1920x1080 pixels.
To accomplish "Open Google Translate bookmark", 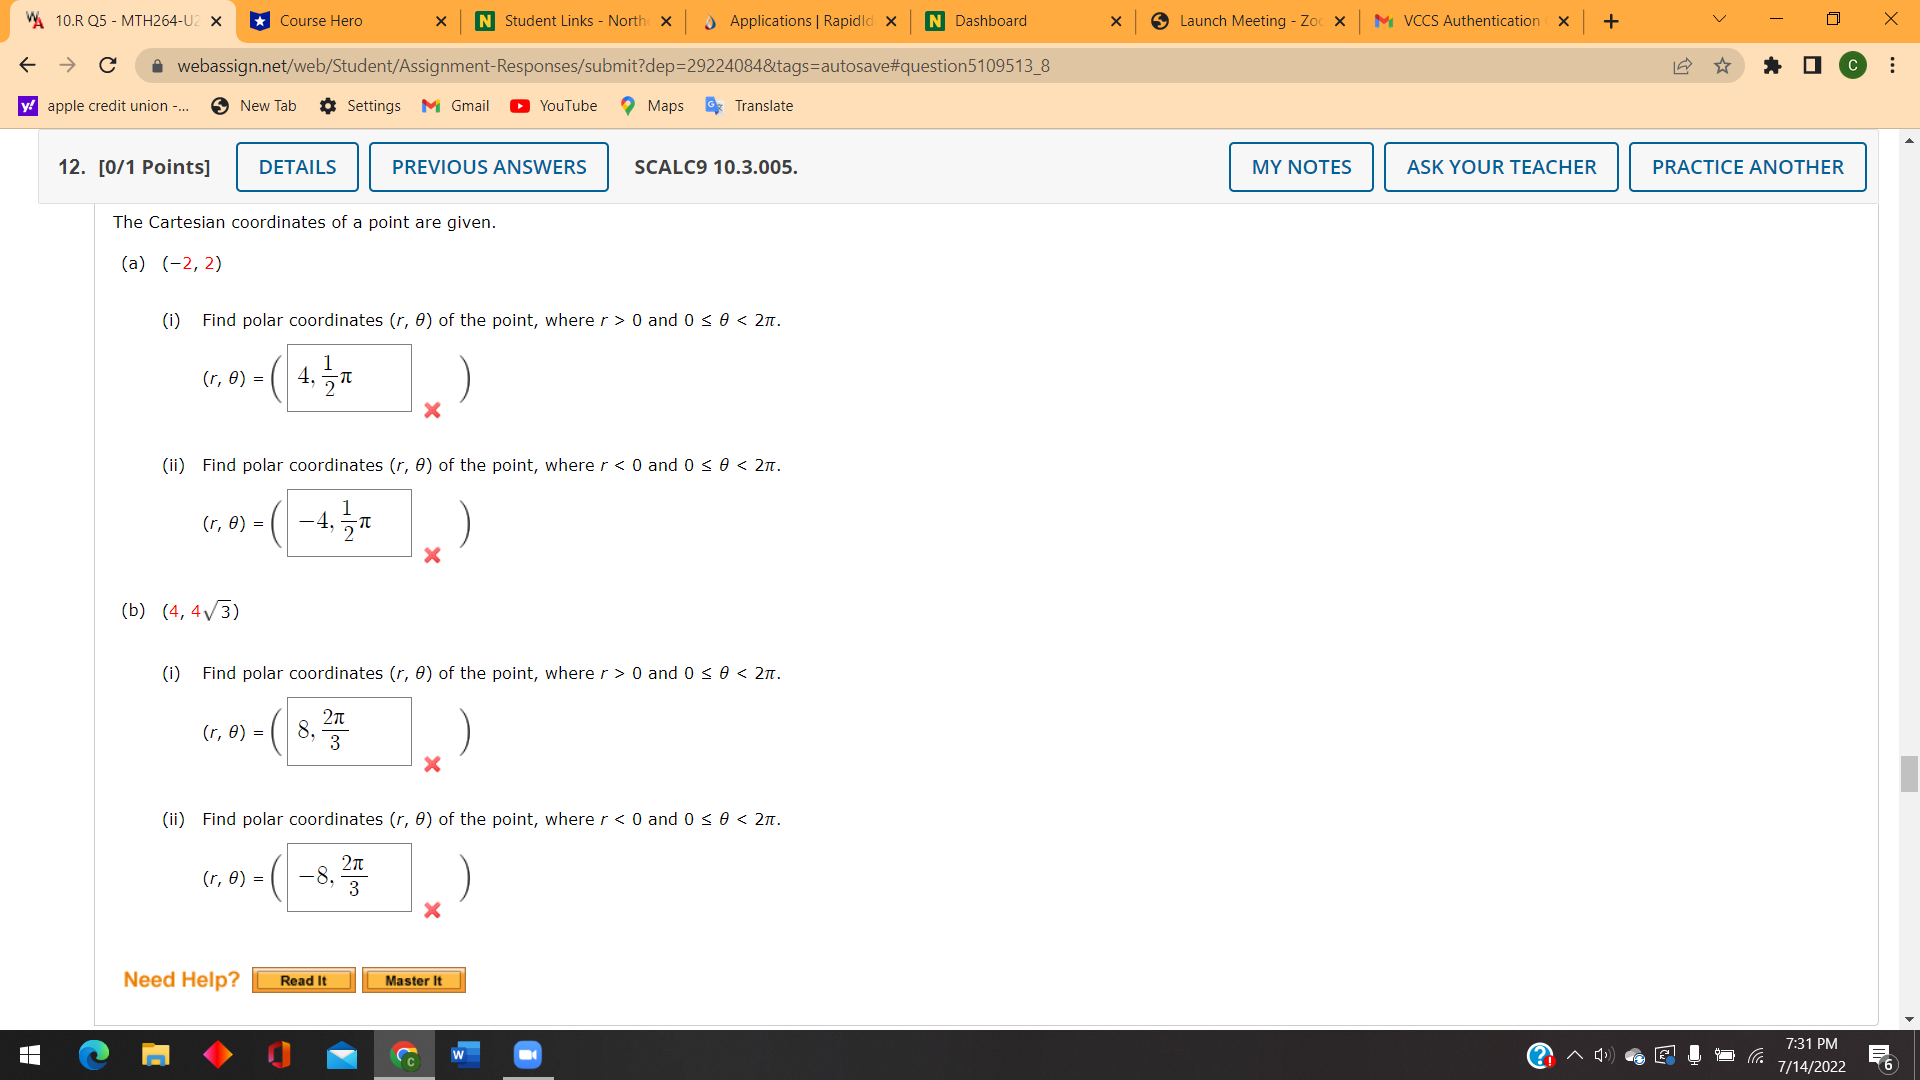I will point(749,105).
